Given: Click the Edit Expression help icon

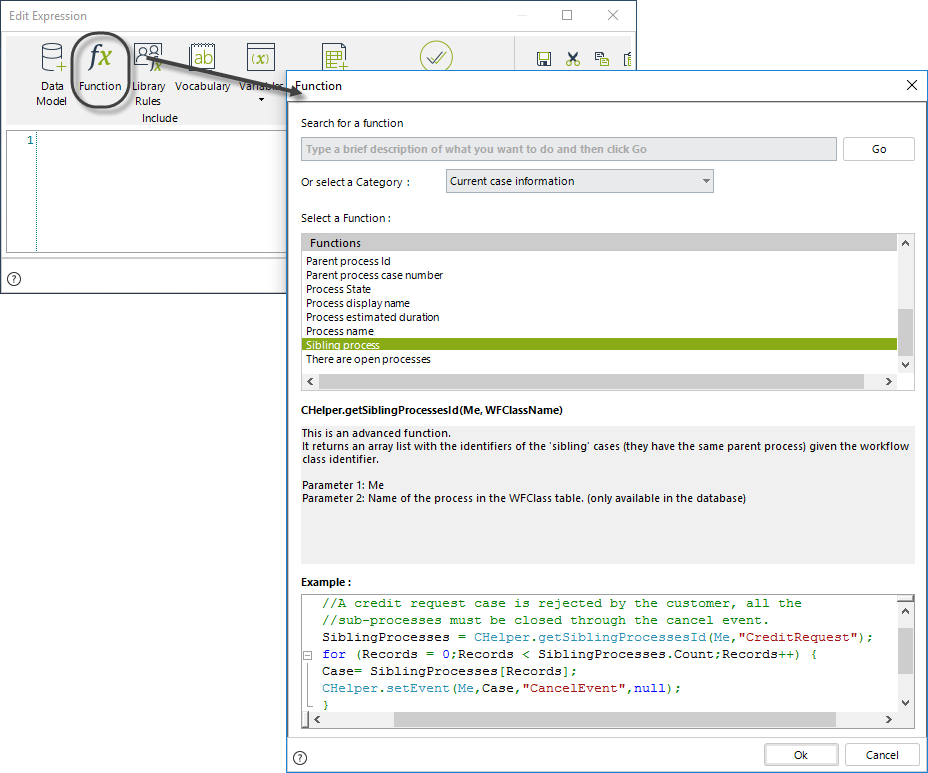Looking at the screenshot, I should coord(14,279).
